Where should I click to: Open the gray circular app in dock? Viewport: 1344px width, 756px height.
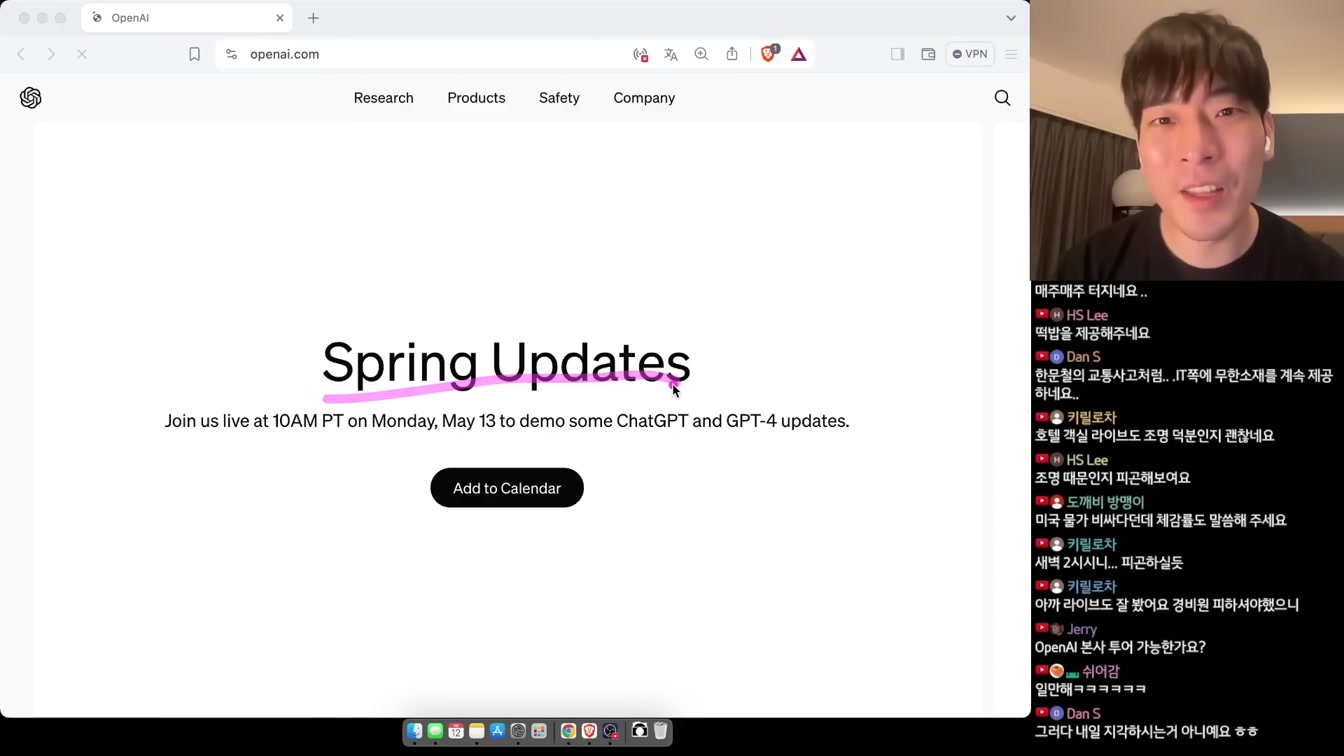[518, 732]
